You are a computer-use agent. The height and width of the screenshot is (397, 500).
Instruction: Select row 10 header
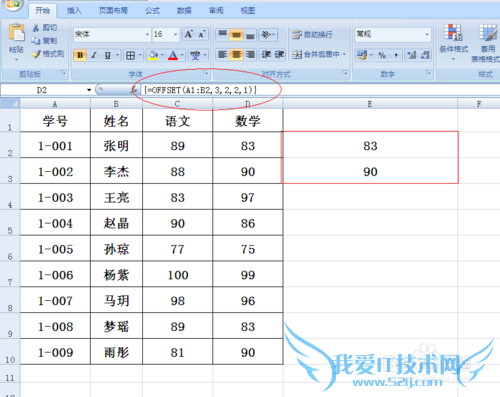pos(10,352)
